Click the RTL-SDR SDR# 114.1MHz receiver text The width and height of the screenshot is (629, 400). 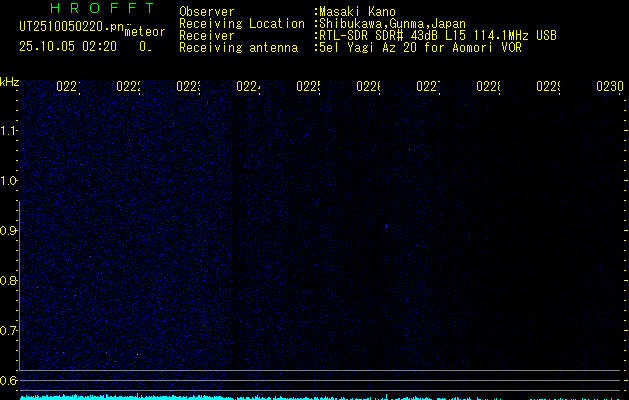[438, 36]
